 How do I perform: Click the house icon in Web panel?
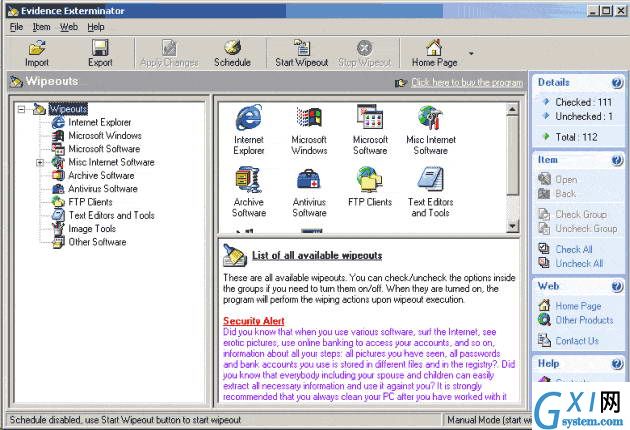544,305
